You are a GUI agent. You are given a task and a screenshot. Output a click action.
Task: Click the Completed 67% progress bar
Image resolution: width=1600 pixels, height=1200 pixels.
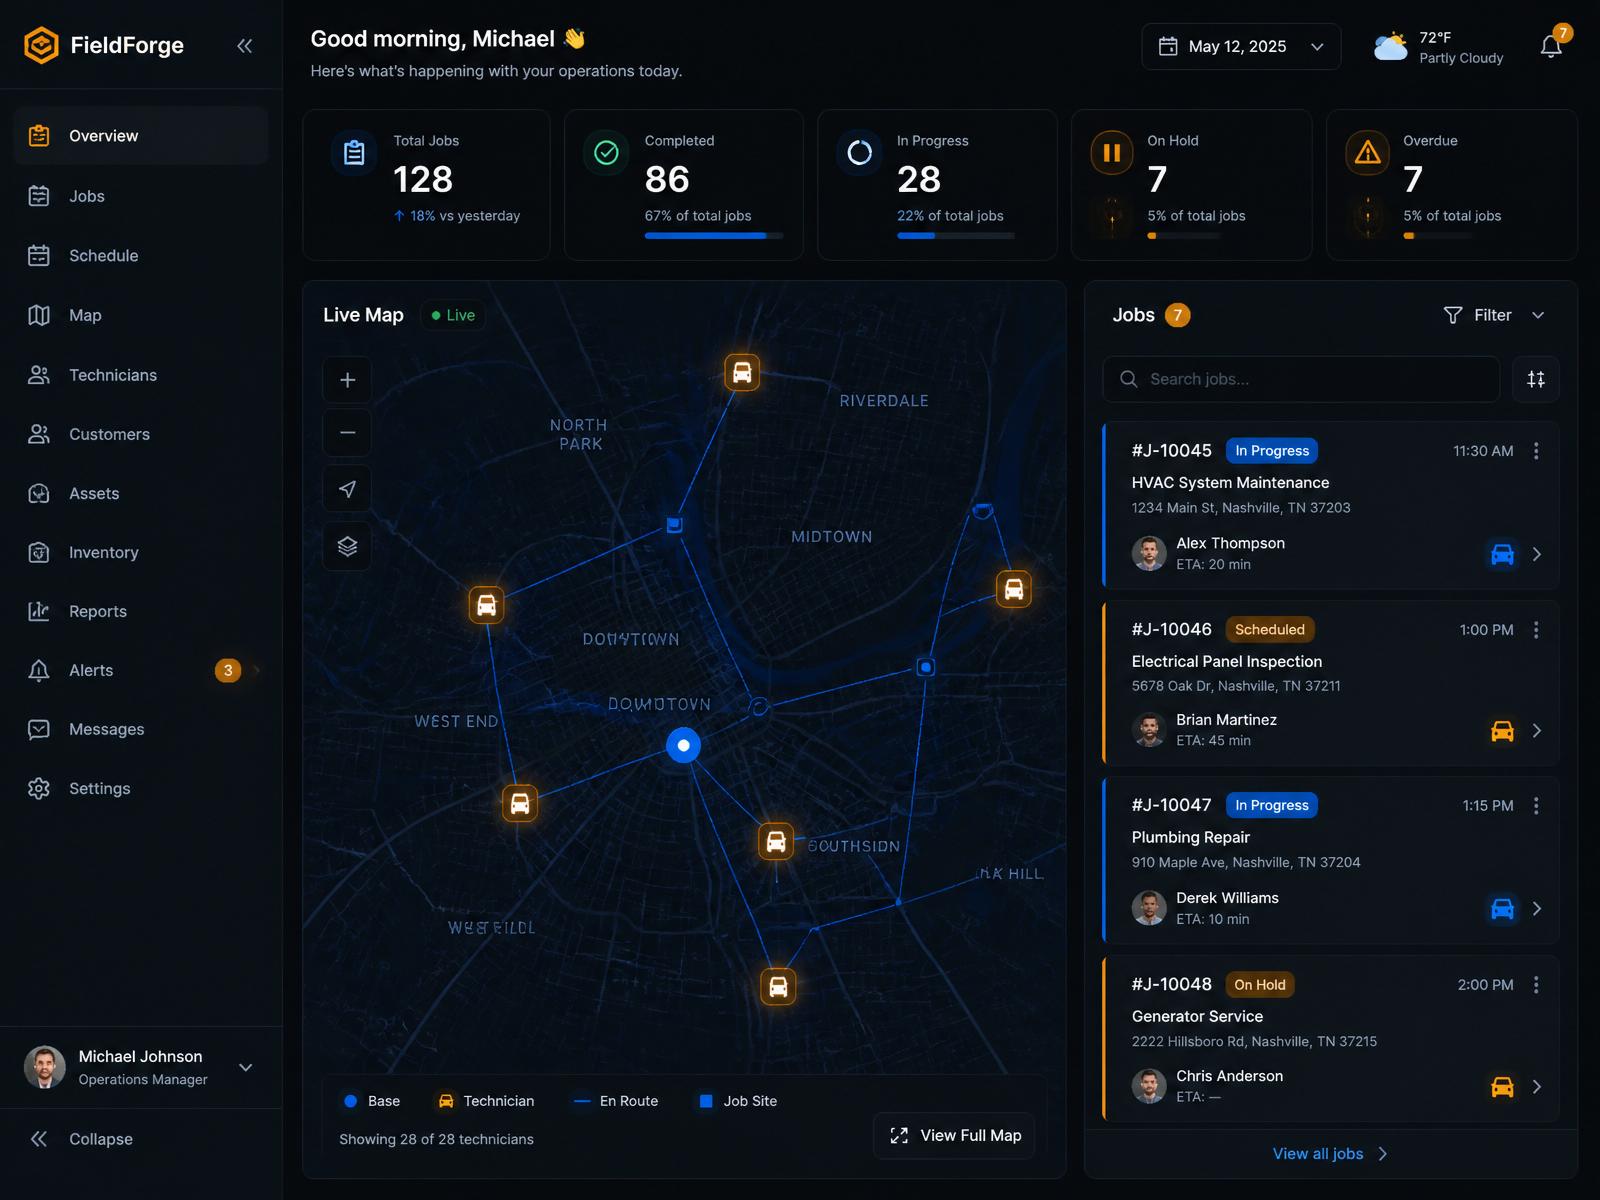[x=714, y=236]
